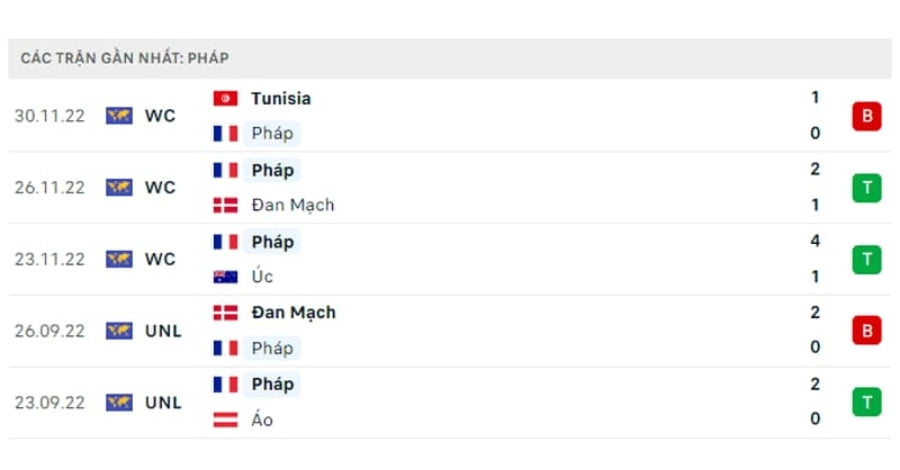This screenshot has width=900, height=470.
Task: Select the WC label on 26.11.22 row
Action: (160, 188)
